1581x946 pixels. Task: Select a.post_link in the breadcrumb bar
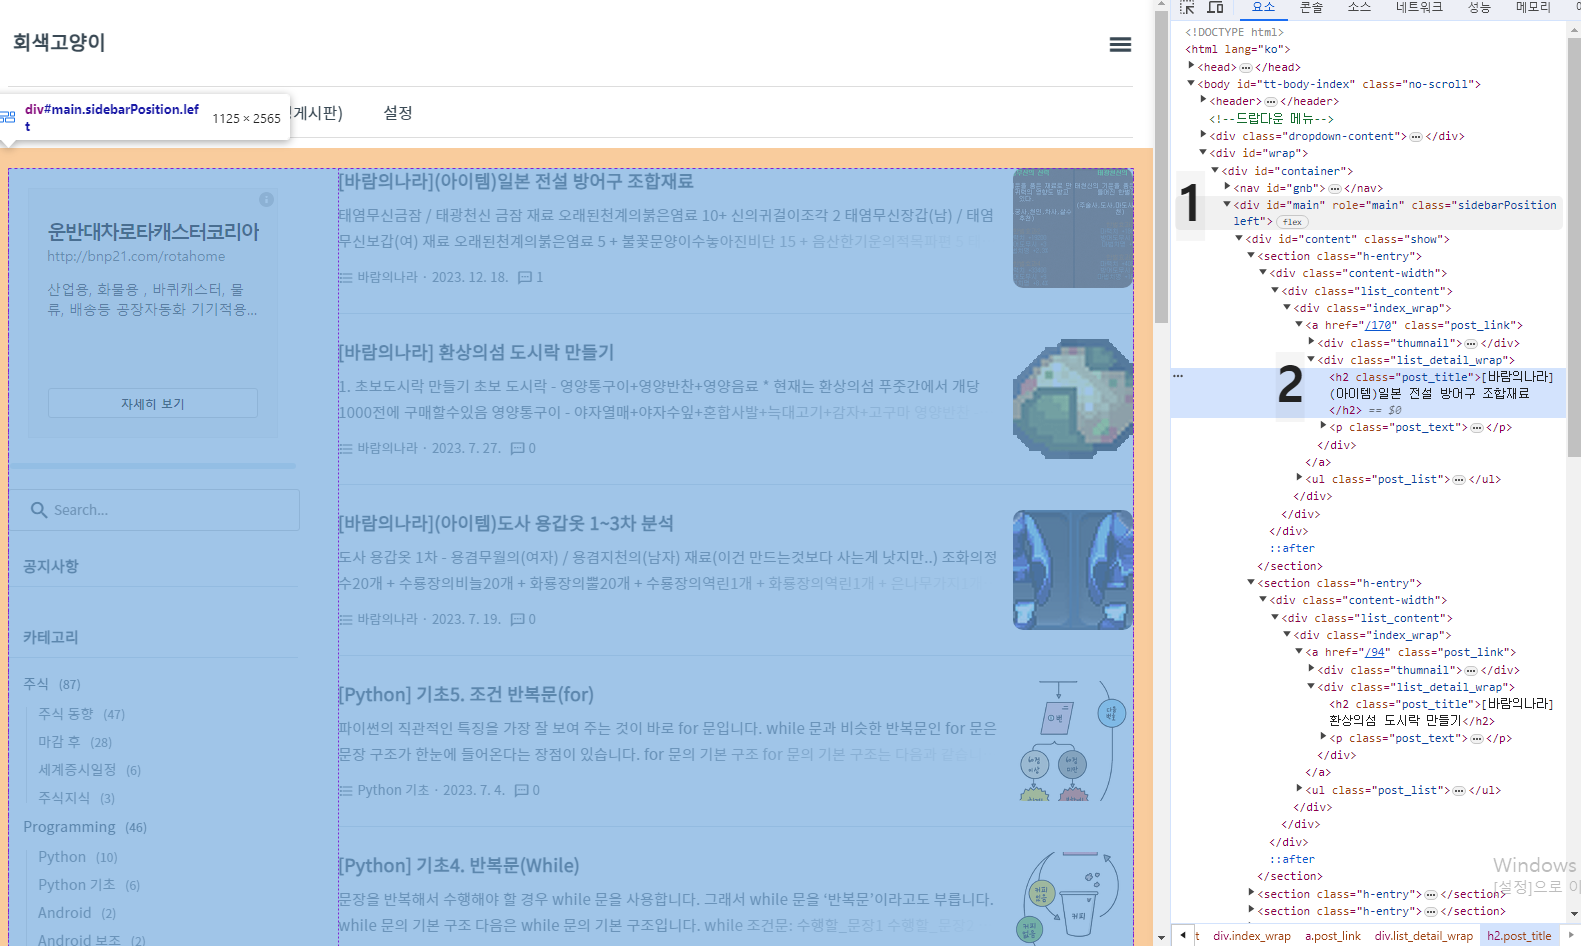point(1333,936)
